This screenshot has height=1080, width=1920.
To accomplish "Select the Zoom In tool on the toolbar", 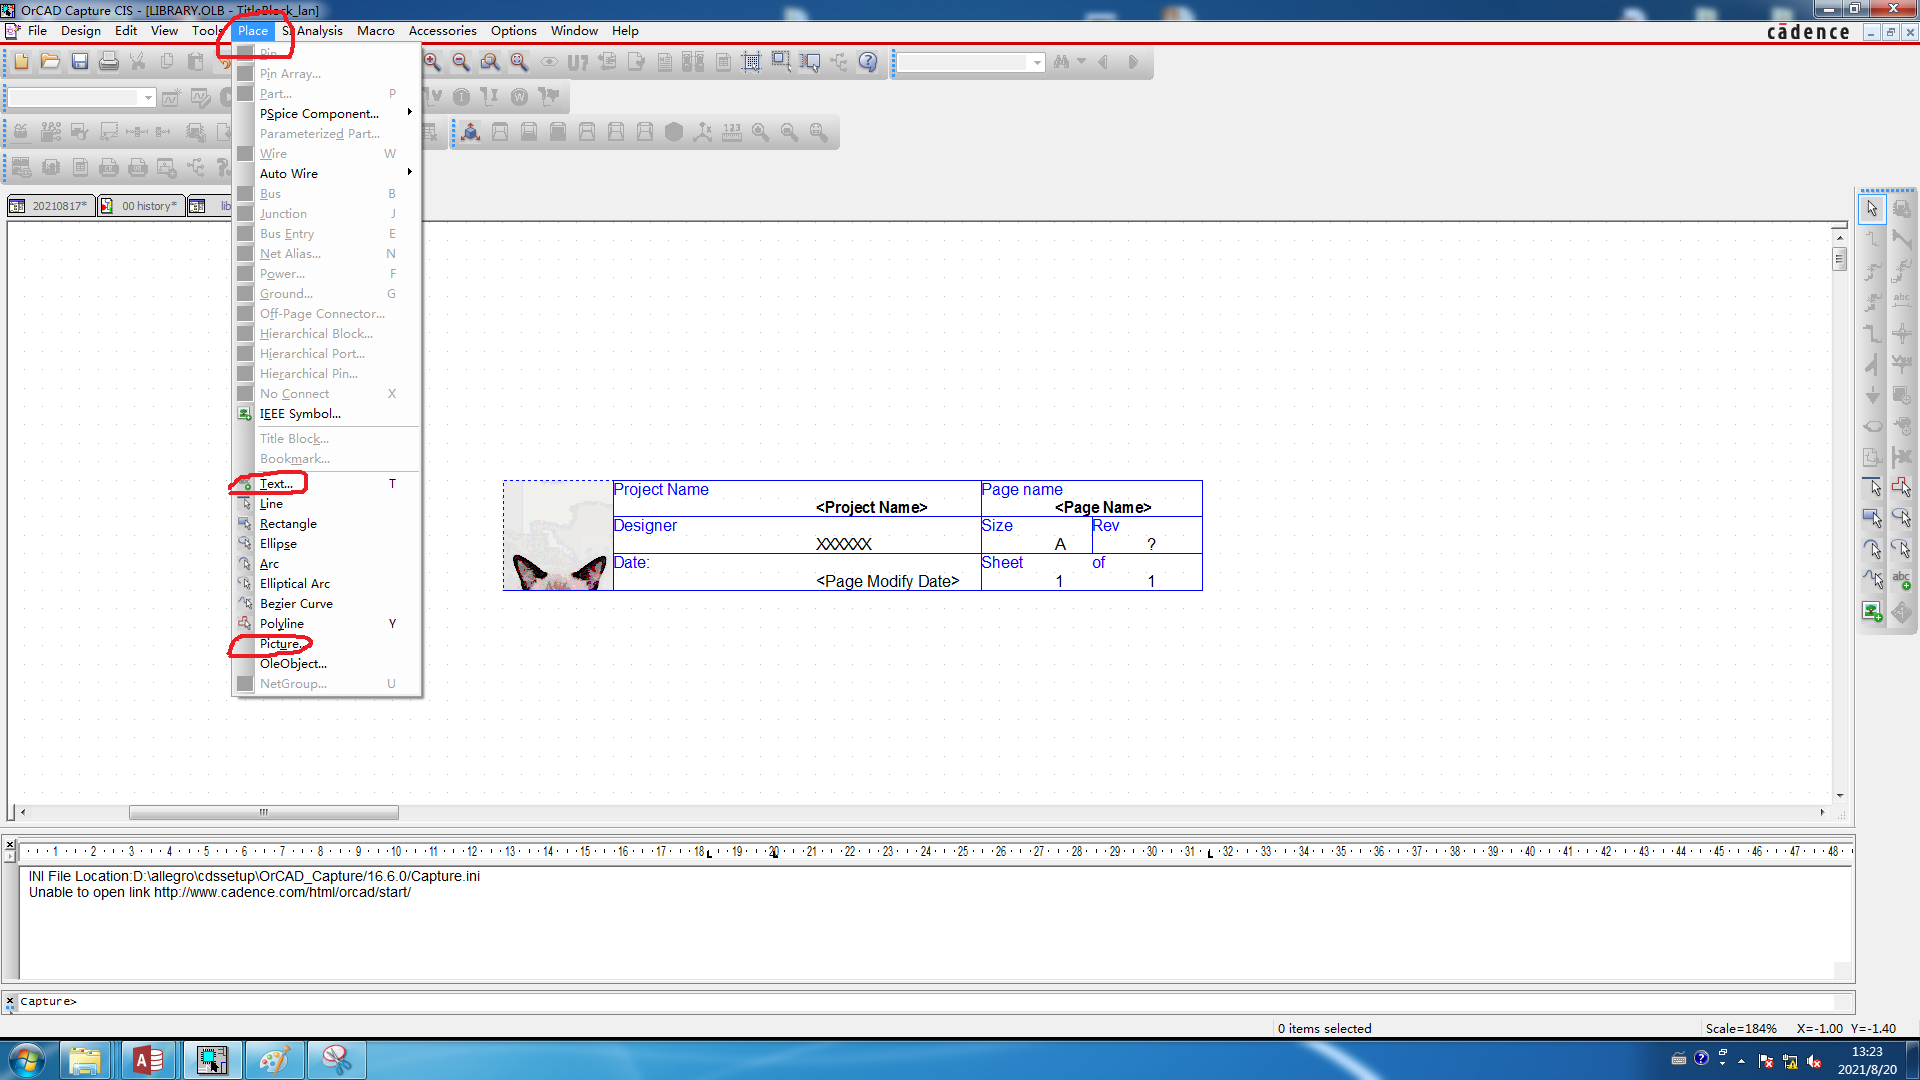I will coord(432,62).
